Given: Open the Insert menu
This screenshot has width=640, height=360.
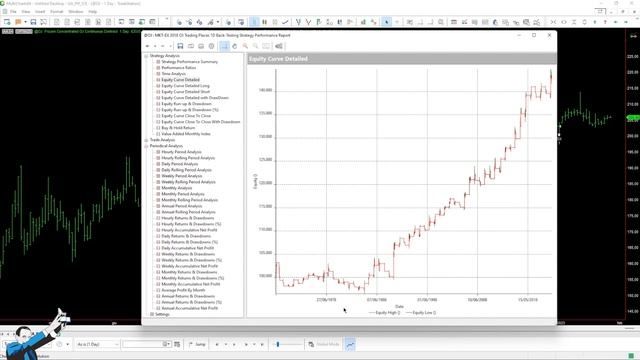Looking at the screenshot, I should pyautogui.click(x=40, y=11).
